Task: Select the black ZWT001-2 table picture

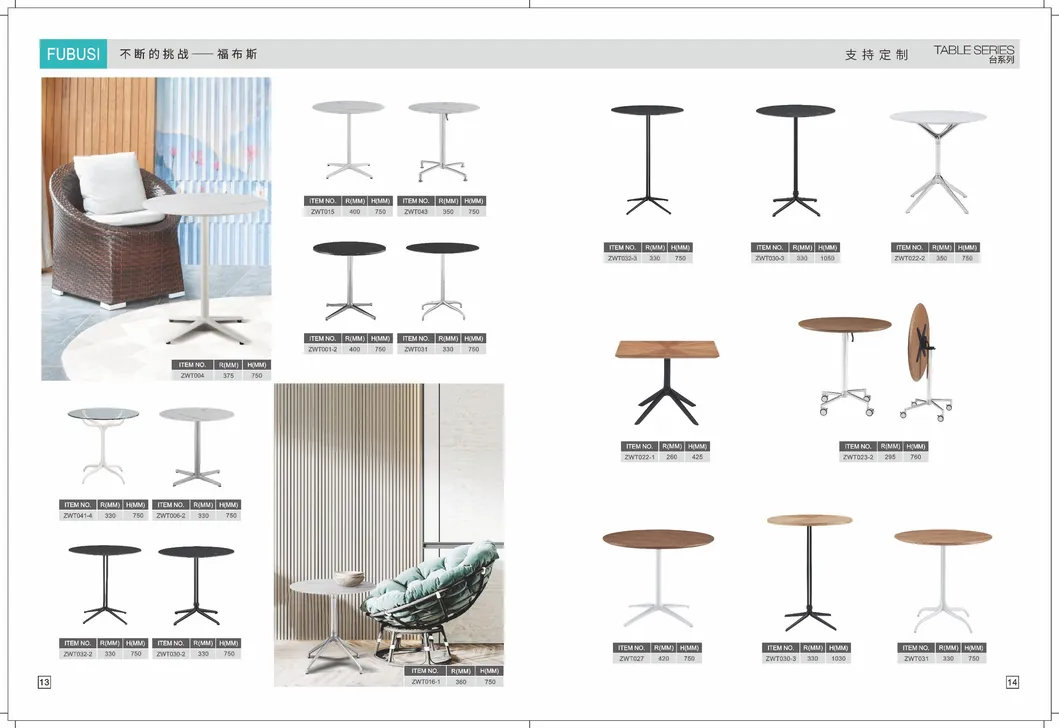Action: click(350, 280)
